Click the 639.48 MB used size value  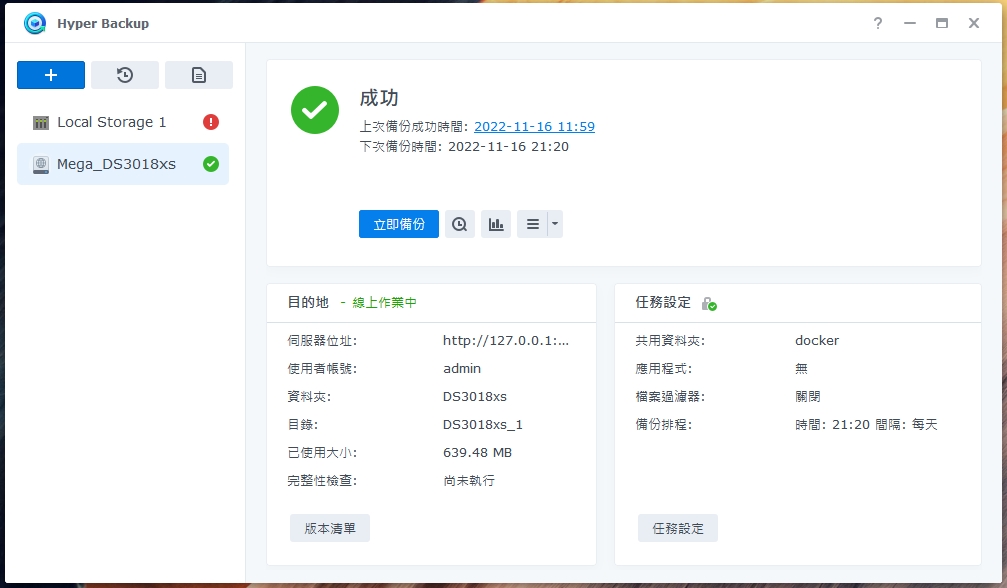477,453
